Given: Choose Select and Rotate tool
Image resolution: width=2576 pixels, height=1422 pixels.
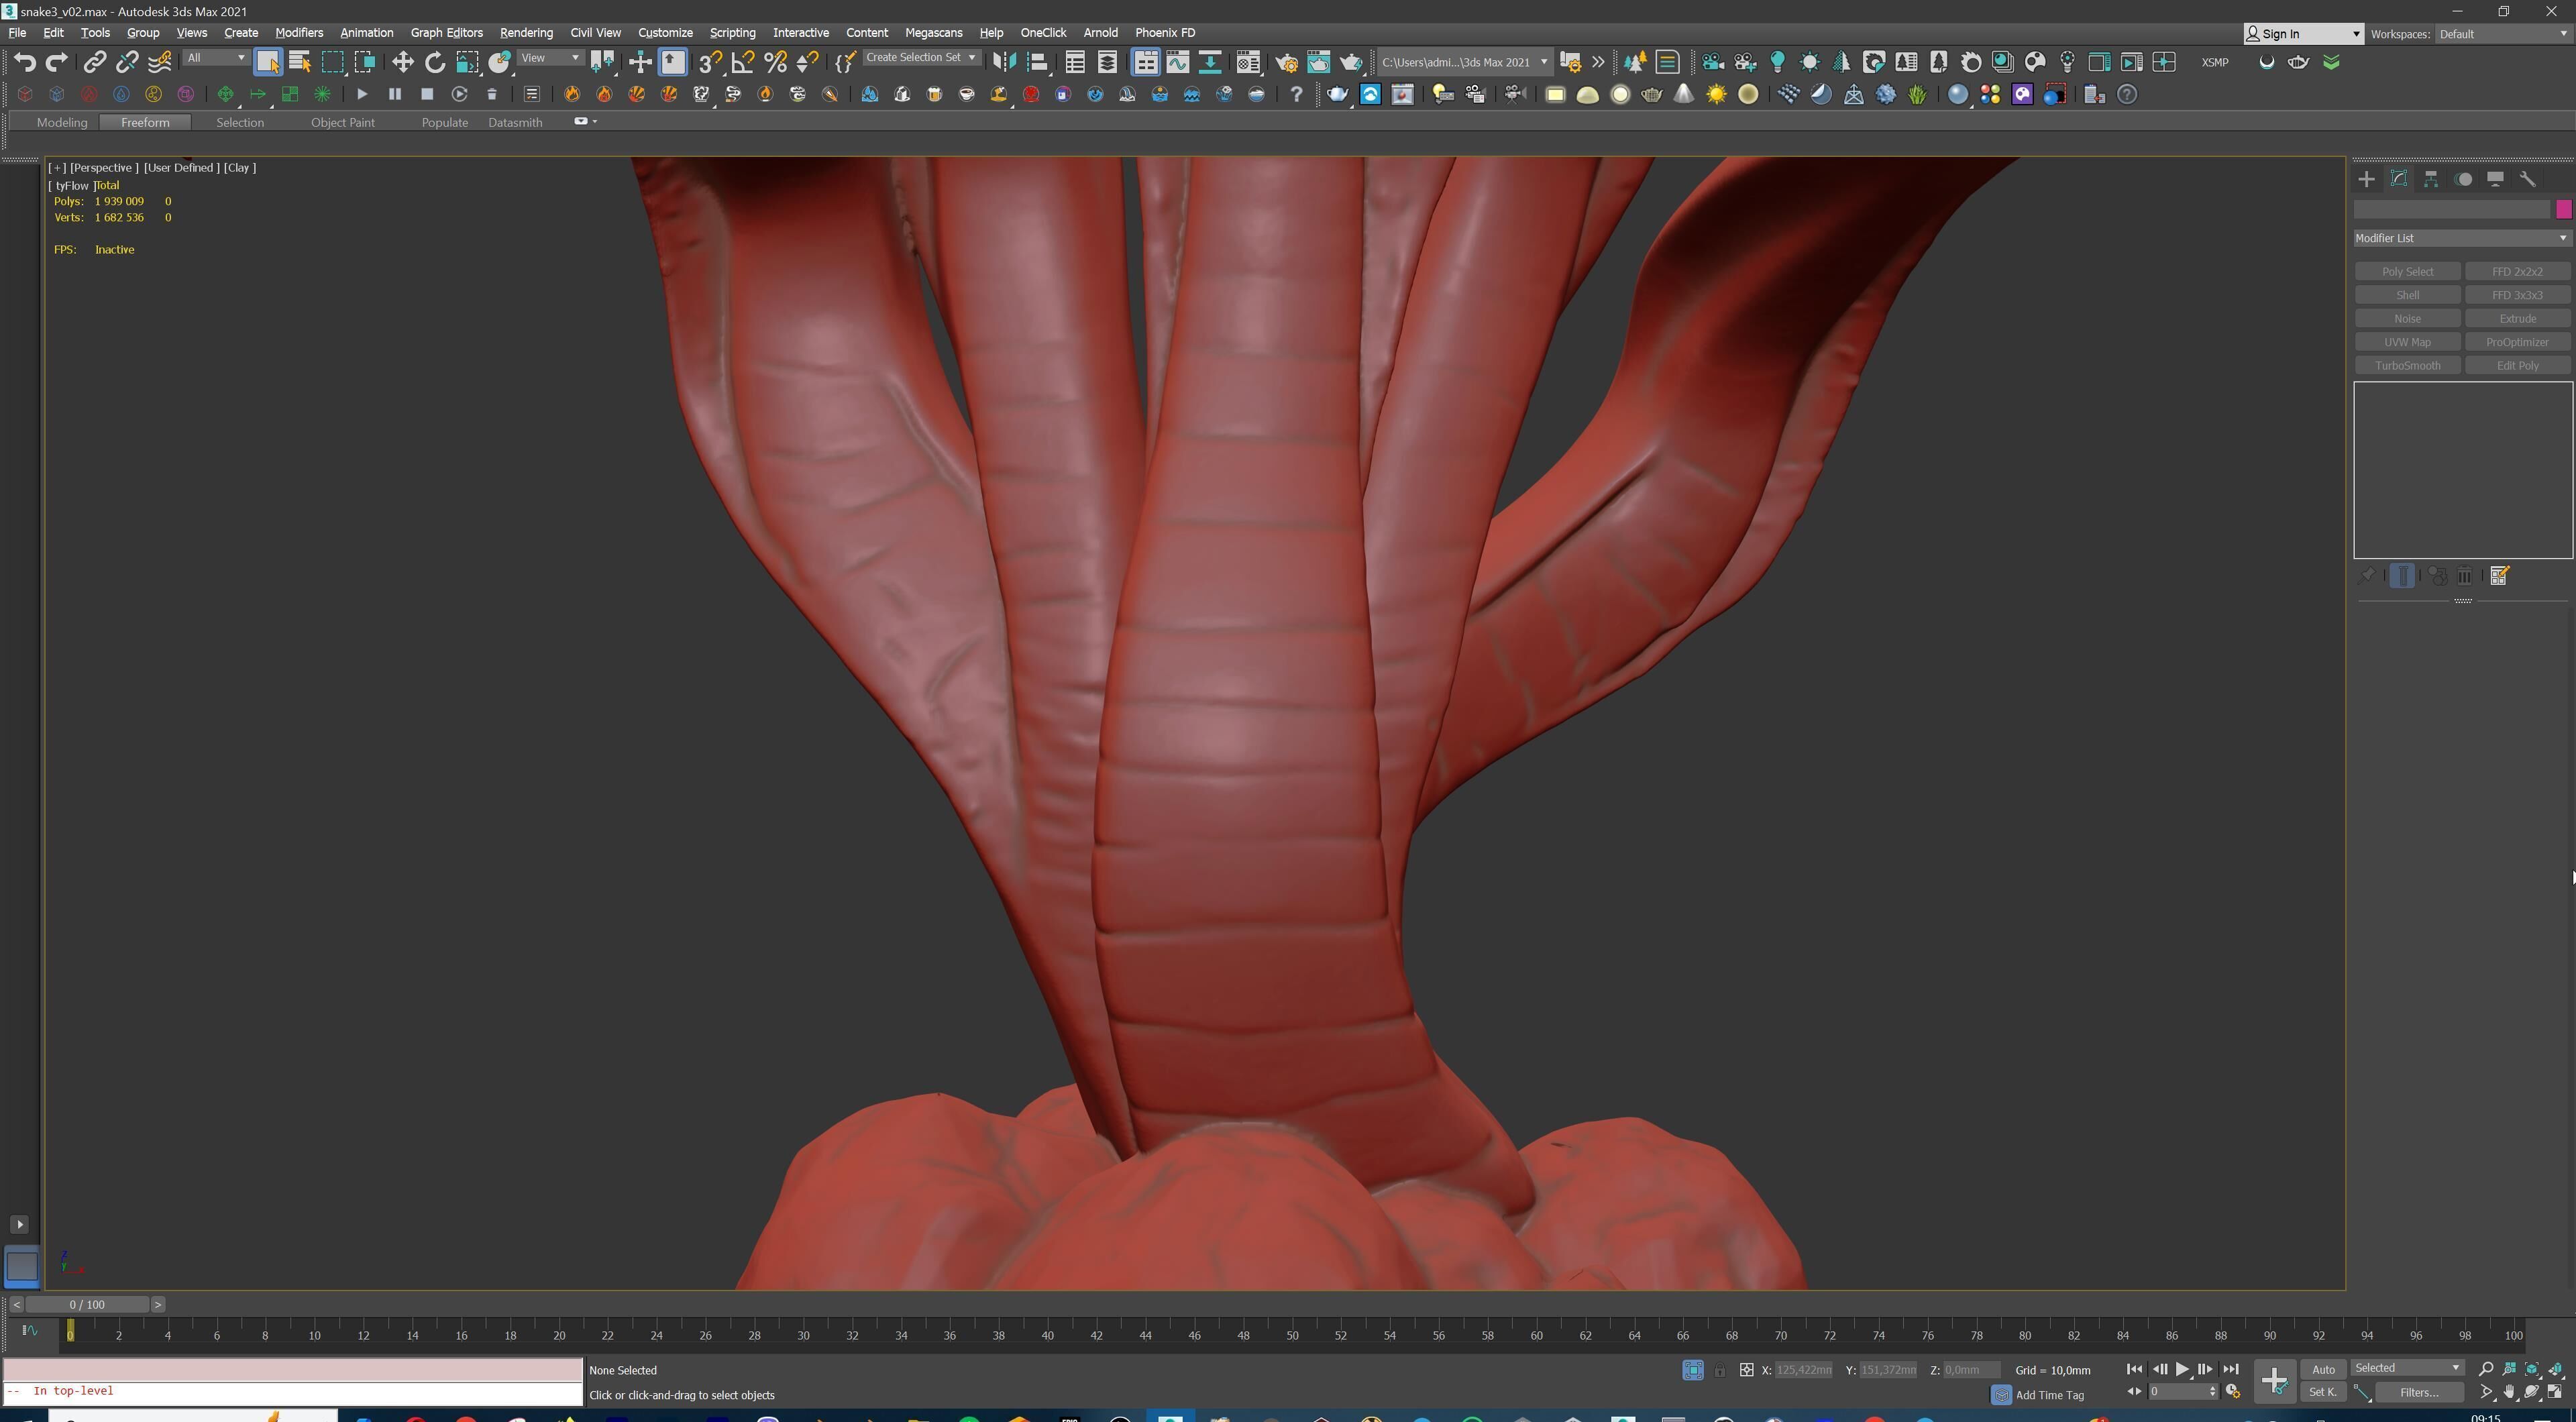Looking at the screenshot, I should coord(434,62).
